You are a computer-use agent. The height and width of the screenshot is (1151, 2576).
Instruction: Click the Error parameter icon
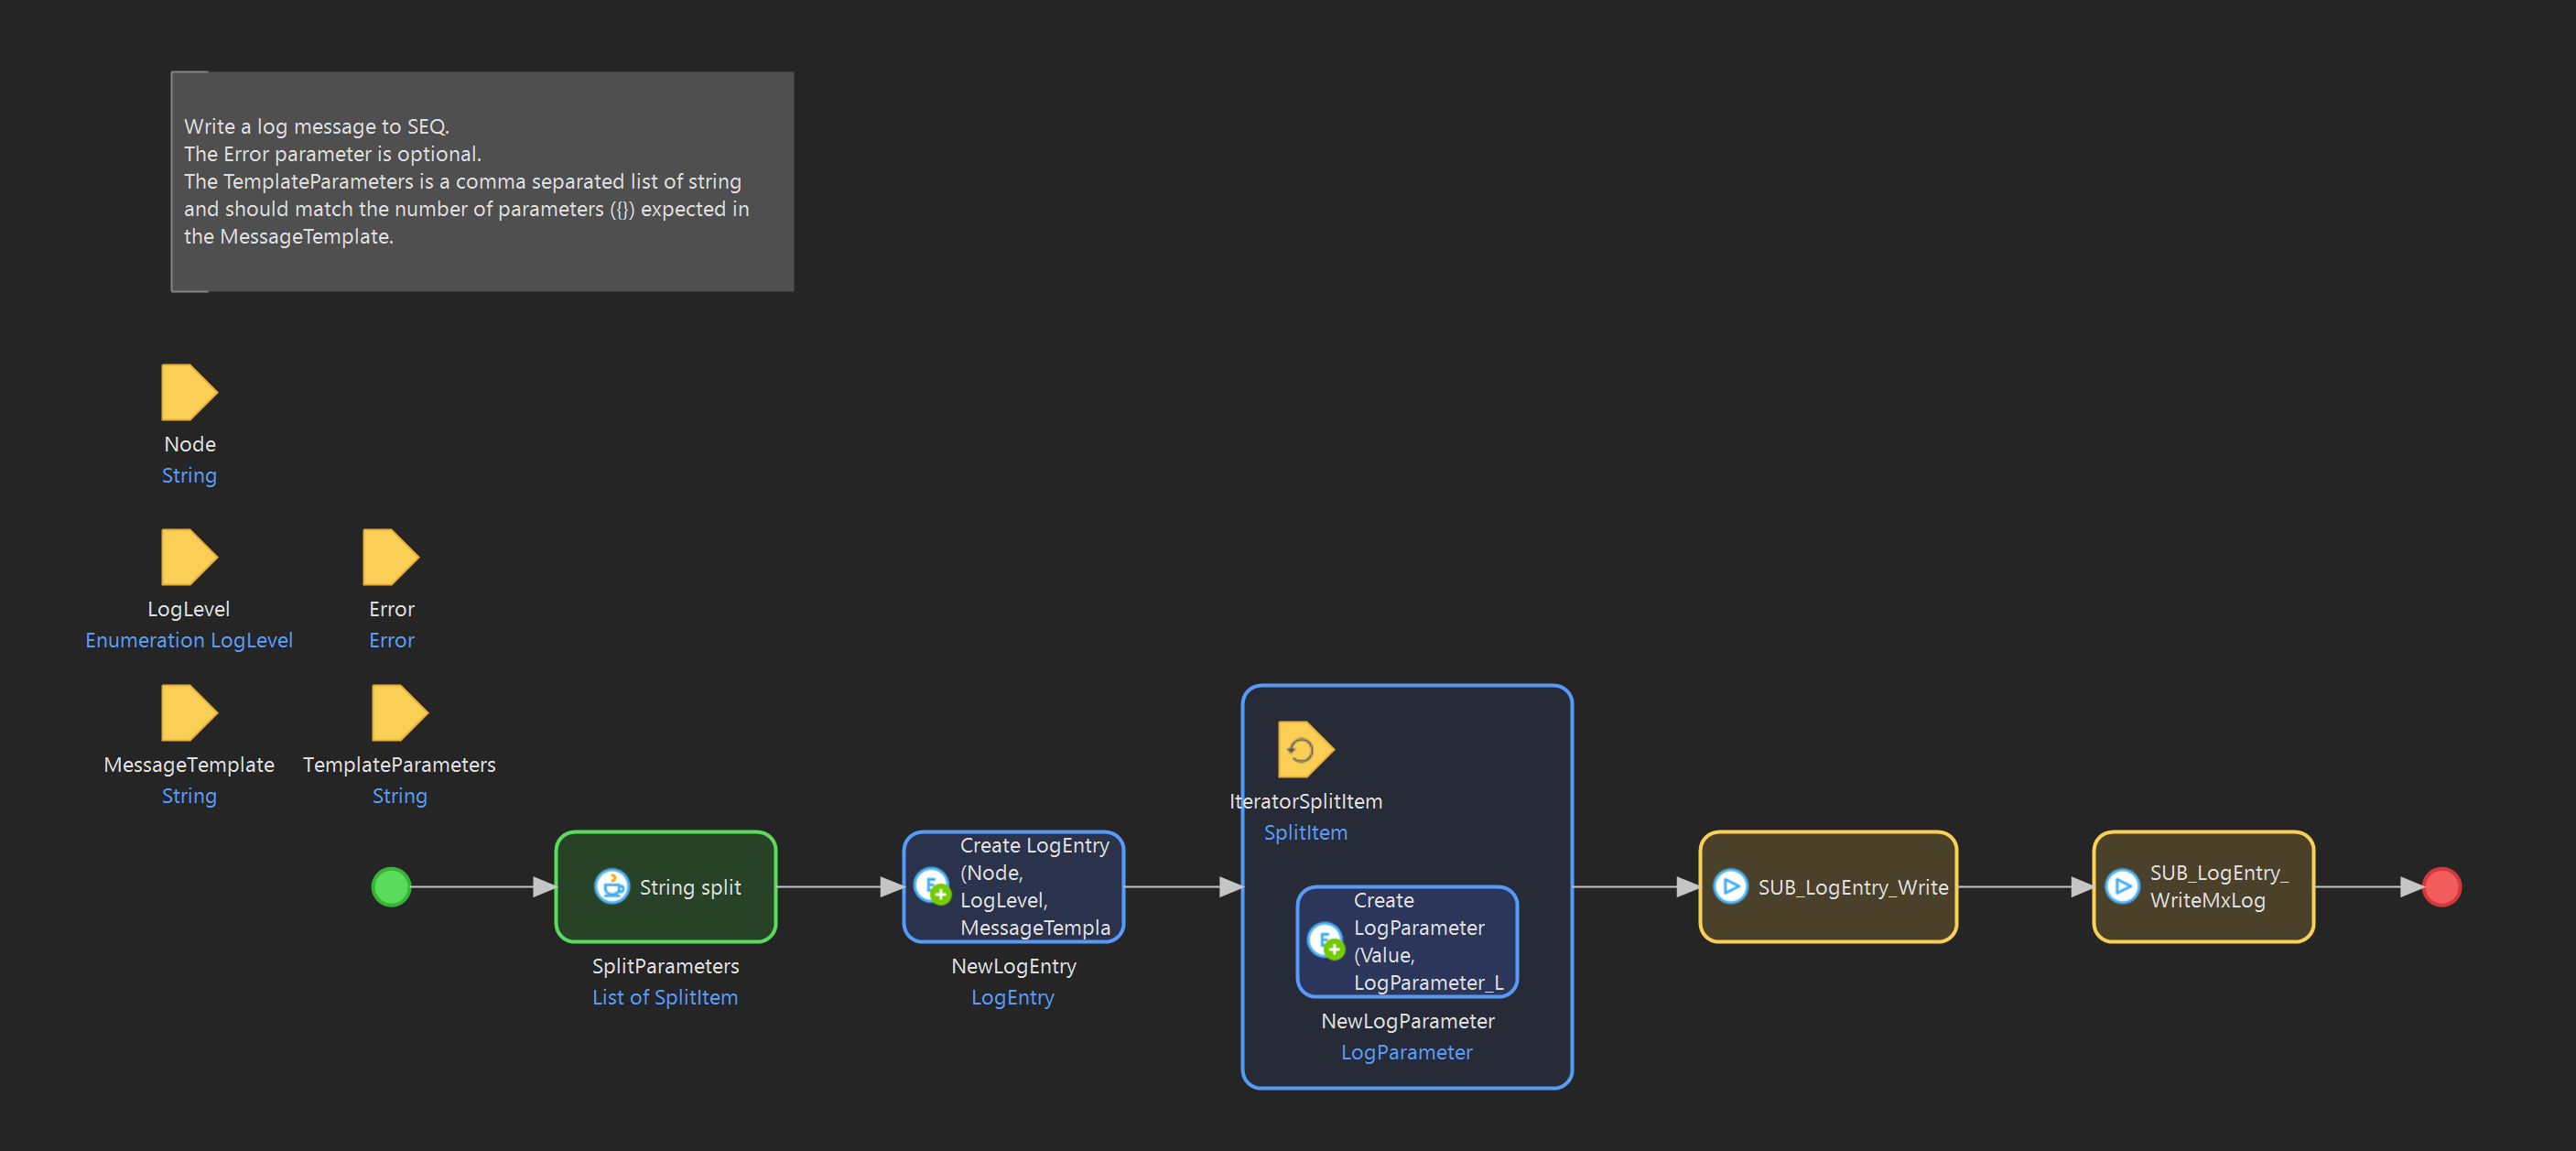[390, 557]
